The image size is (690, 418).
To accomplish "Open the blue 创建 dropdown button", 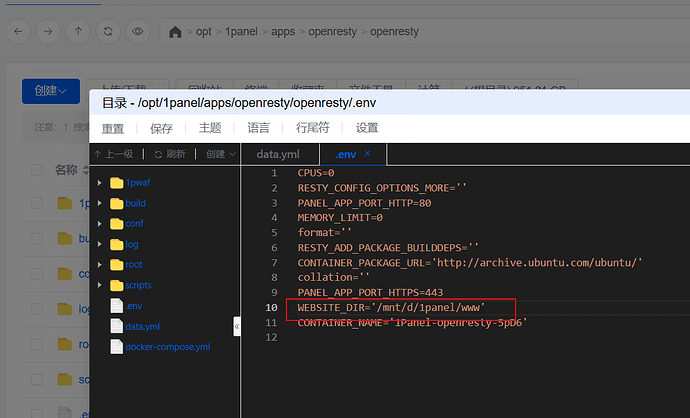I will point(51,91).
